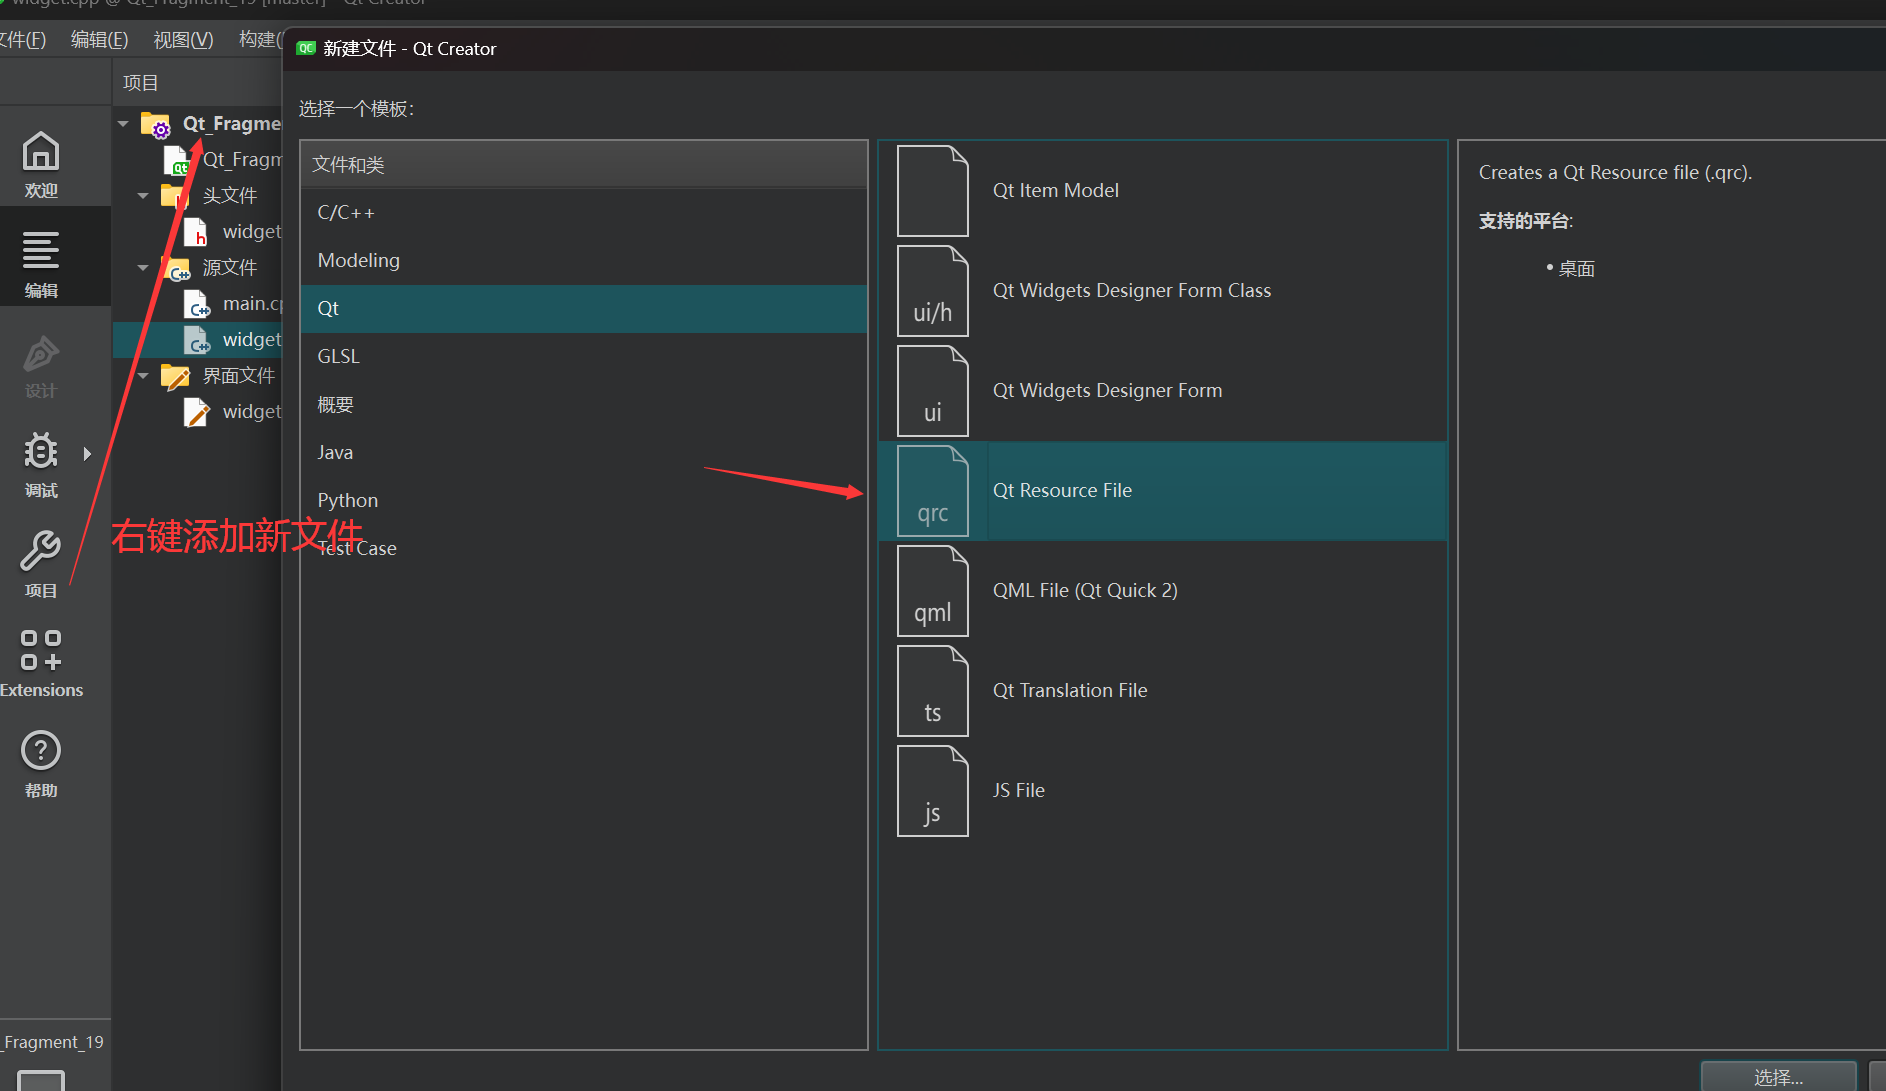Image resolution: width=1886 pixels, height=1091 pixels.
Task: Expand the debug mode side arrow
Action: [x=87, y=454]
